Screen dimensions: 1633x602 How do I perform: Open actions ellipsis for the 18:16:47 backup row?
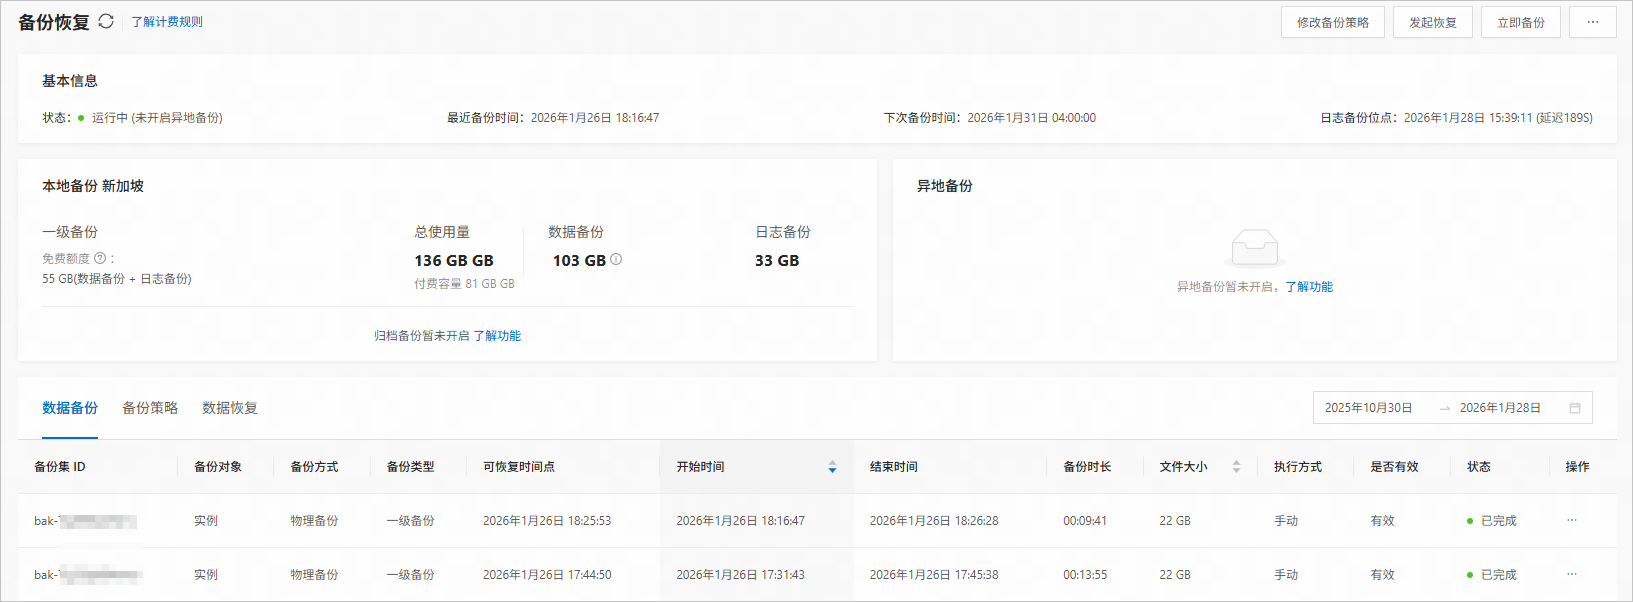(1572, 520)
